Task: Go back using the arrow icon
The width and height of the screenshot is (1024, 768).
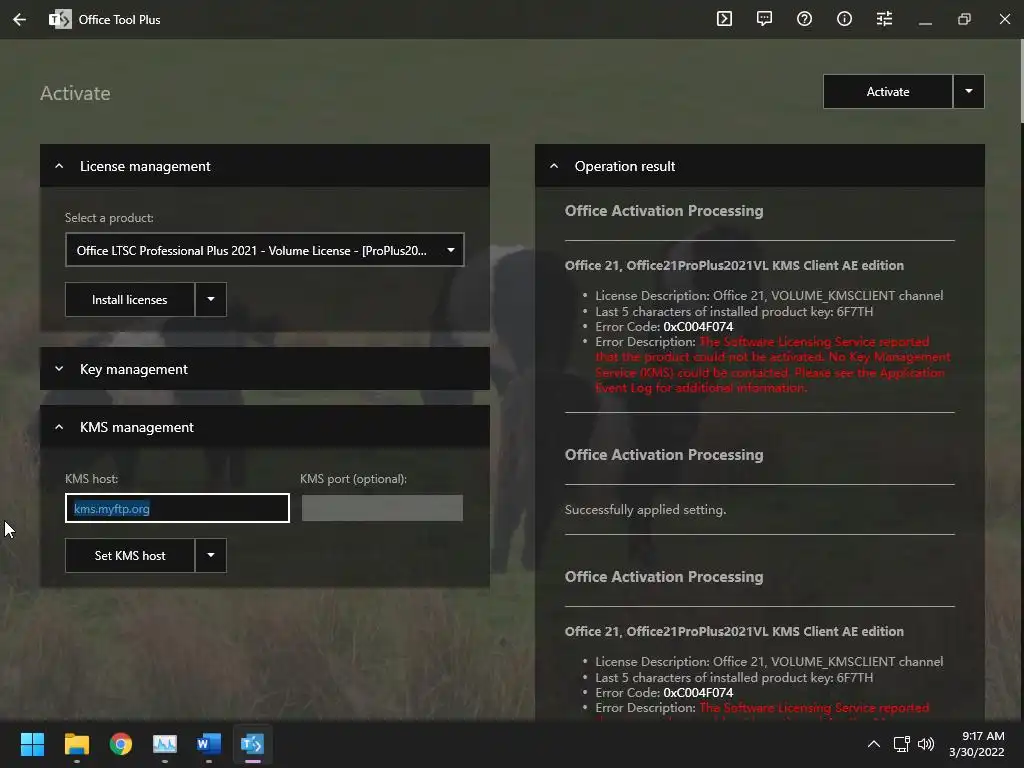Action: click(20, 20)
